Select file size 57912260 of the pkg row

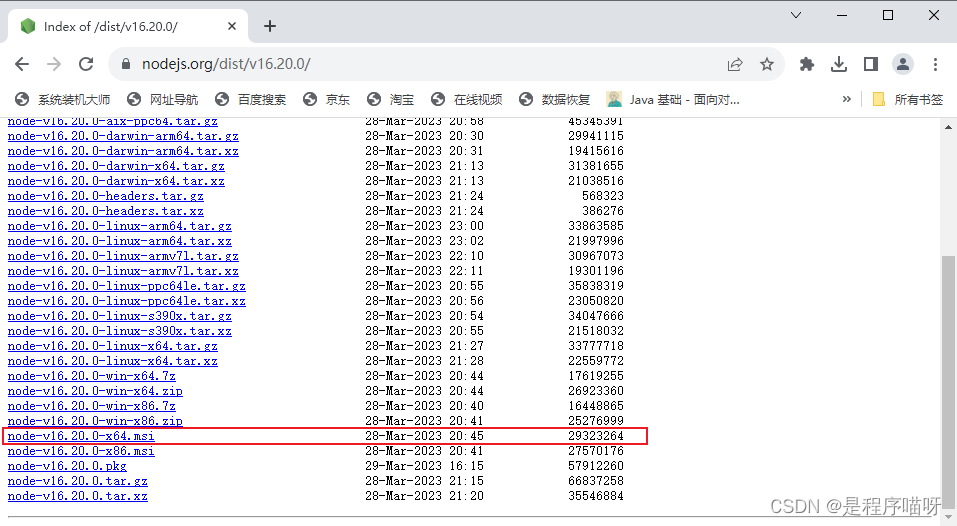point(596,466)
